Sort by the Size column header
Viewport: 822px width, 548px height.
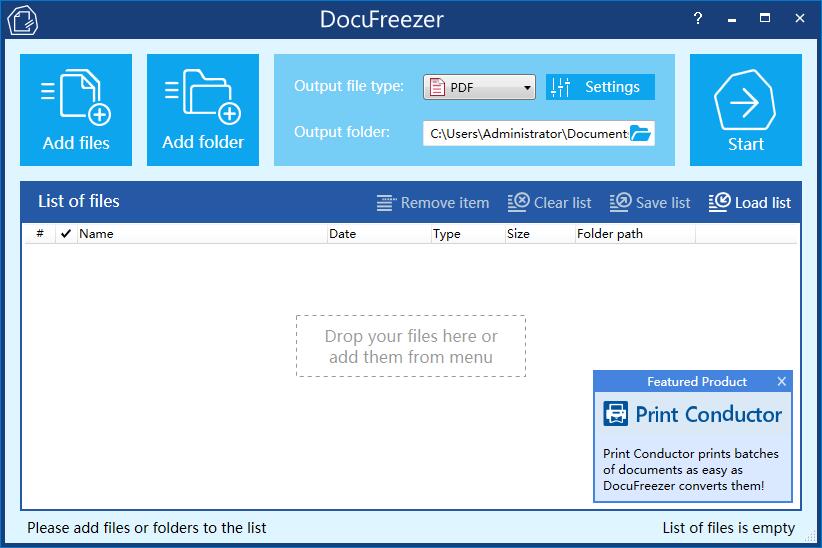[x=540, y=234]
